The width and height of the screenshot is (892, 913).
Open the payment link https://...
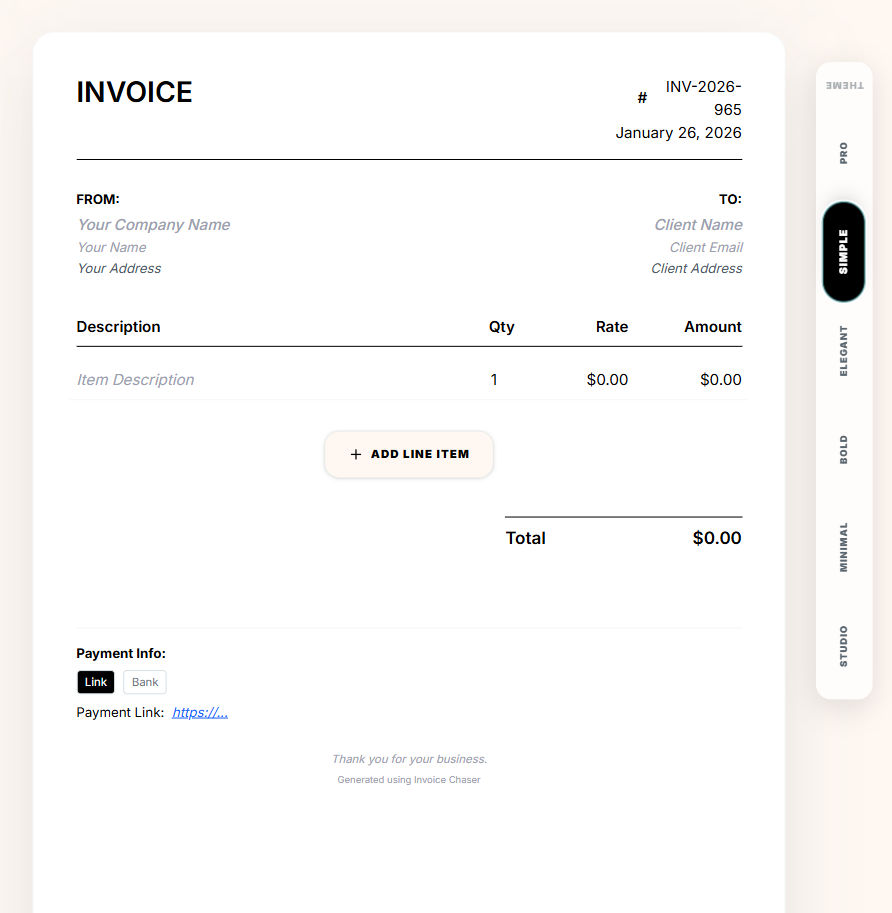(x=199, y=712)
